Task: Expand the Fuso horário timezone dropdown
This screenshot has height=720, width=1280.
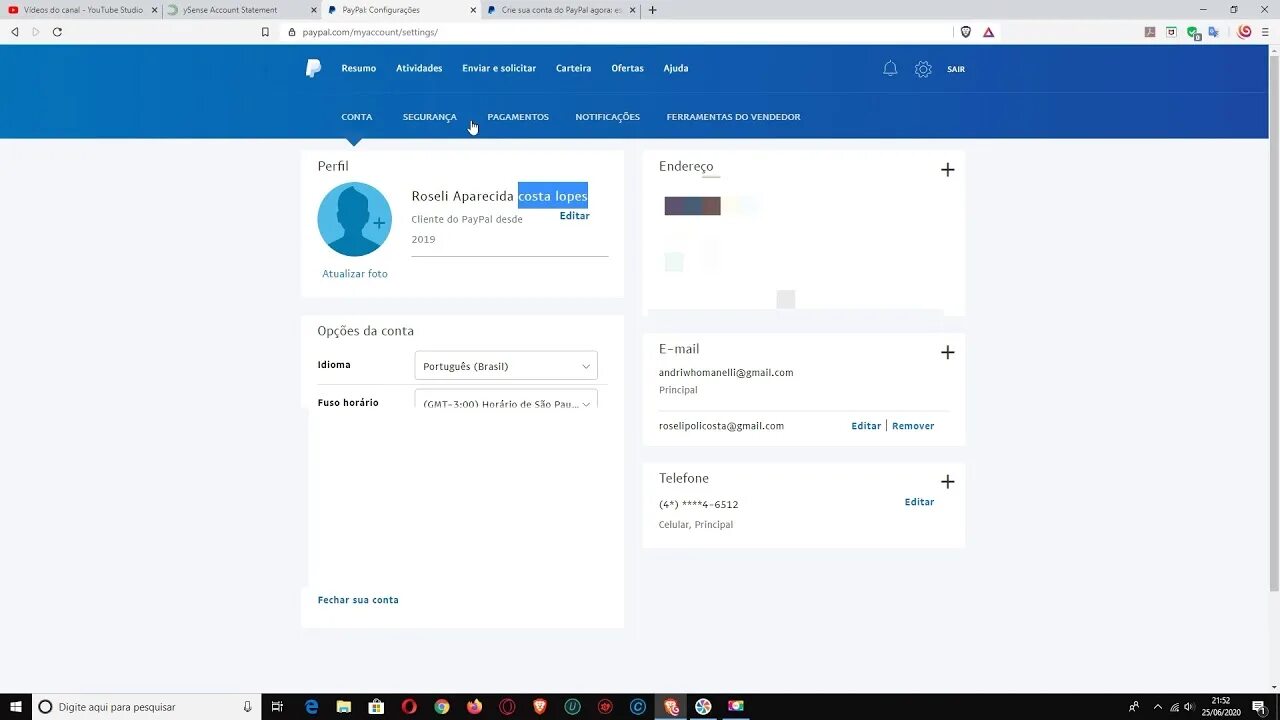Action: click(x=506, y=399)
